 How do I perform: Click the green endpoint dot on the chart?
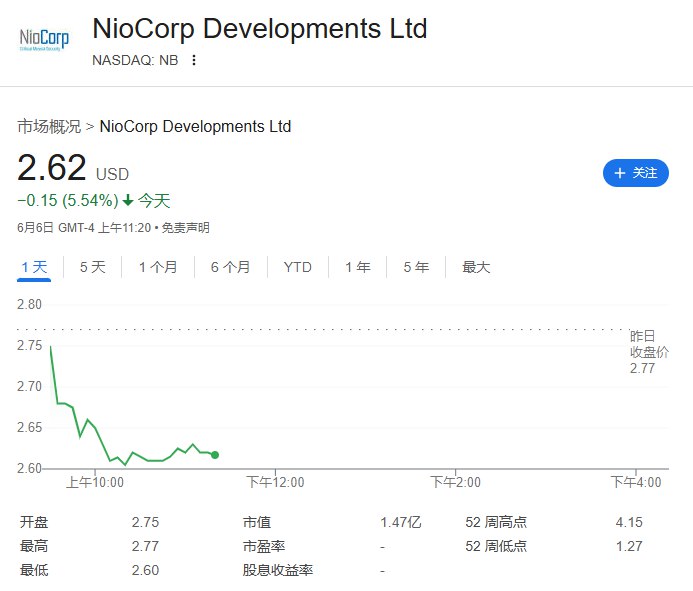(x=215, y=455)
